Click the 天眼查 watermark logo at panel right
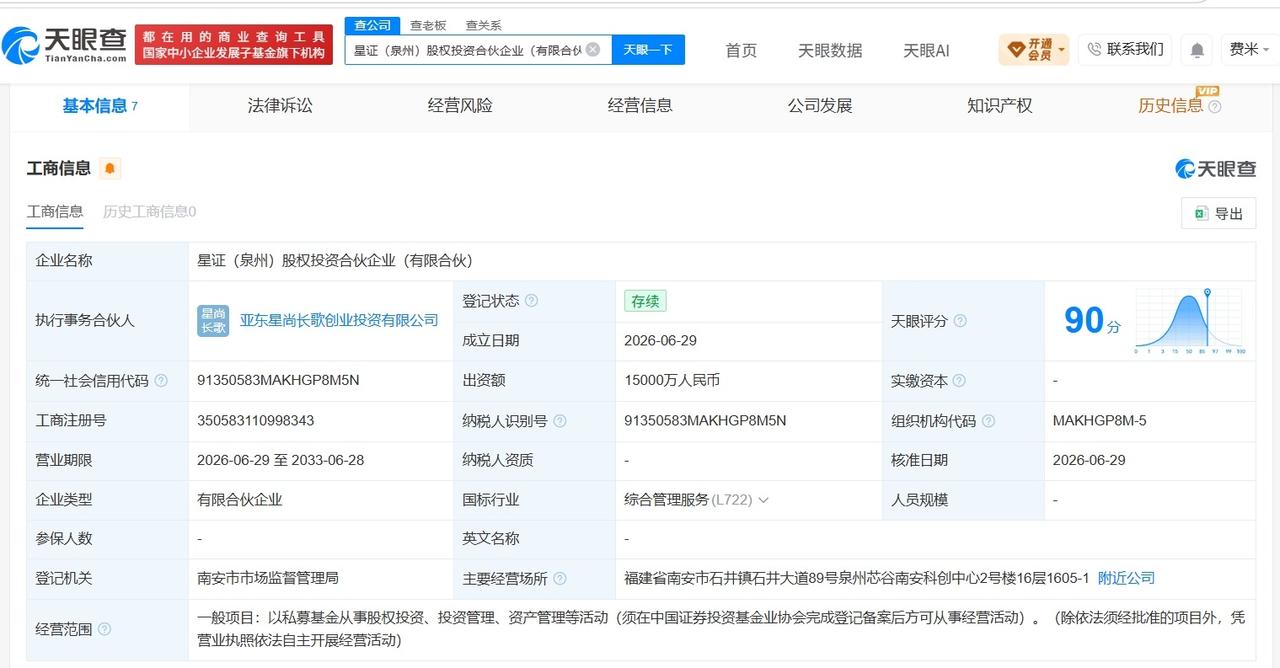1280x668 pixels. tap(1215, 169)
